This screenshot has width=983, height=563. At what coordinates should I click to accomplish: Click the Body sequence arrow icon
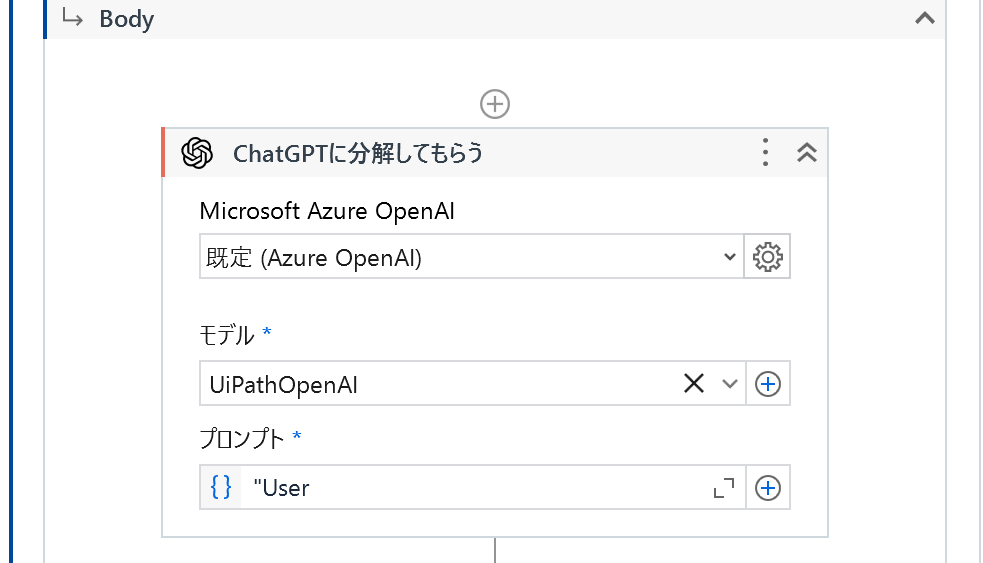(x=72, y=19)
